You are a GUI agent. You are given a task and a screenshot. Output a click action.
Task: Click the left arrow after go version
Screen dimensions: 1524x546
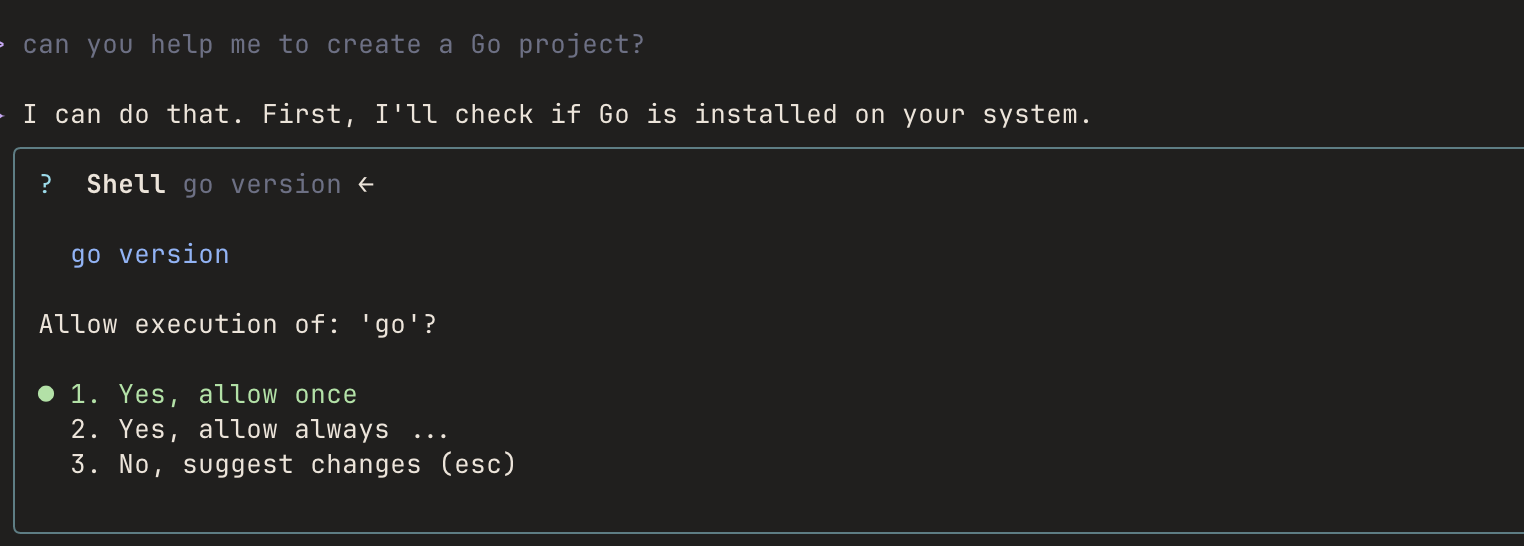[366, 185]
